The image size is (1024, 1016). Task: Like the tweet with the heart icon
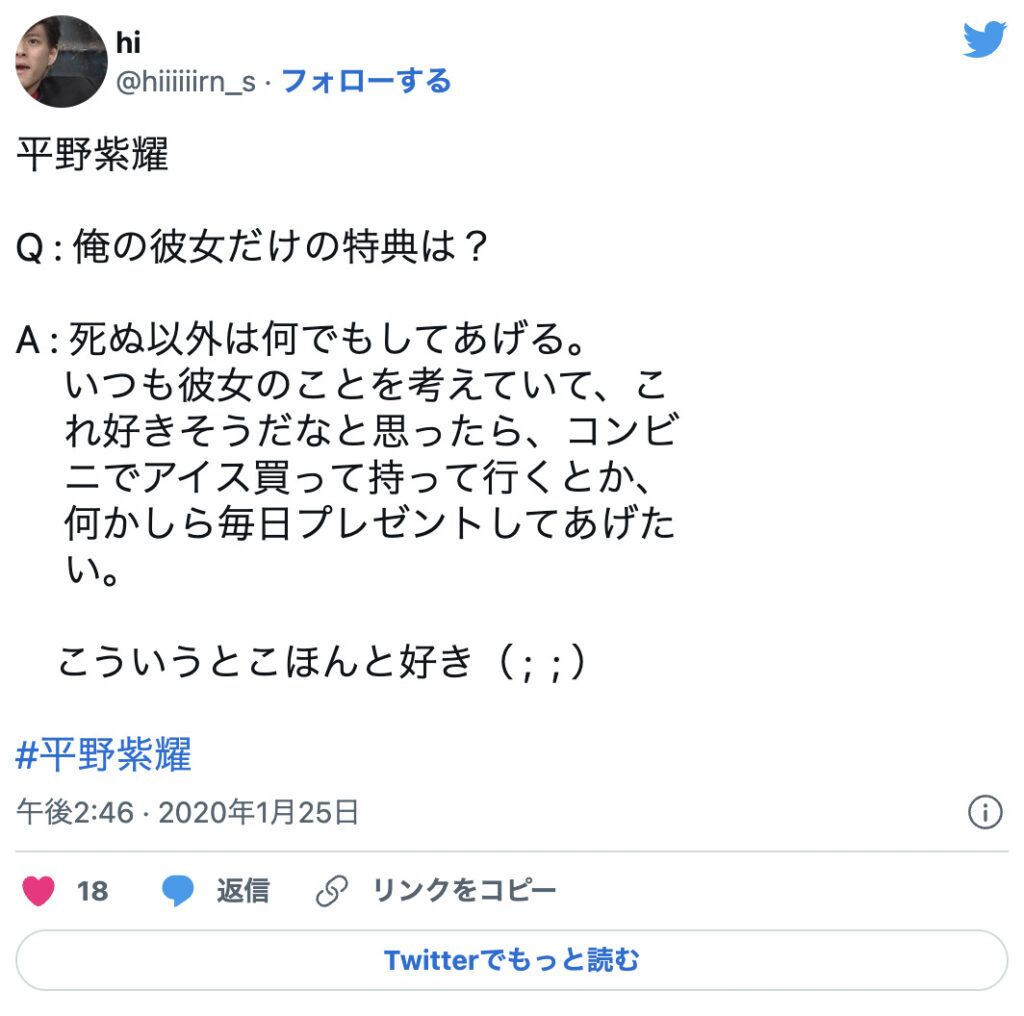click(x=39, y=890)
